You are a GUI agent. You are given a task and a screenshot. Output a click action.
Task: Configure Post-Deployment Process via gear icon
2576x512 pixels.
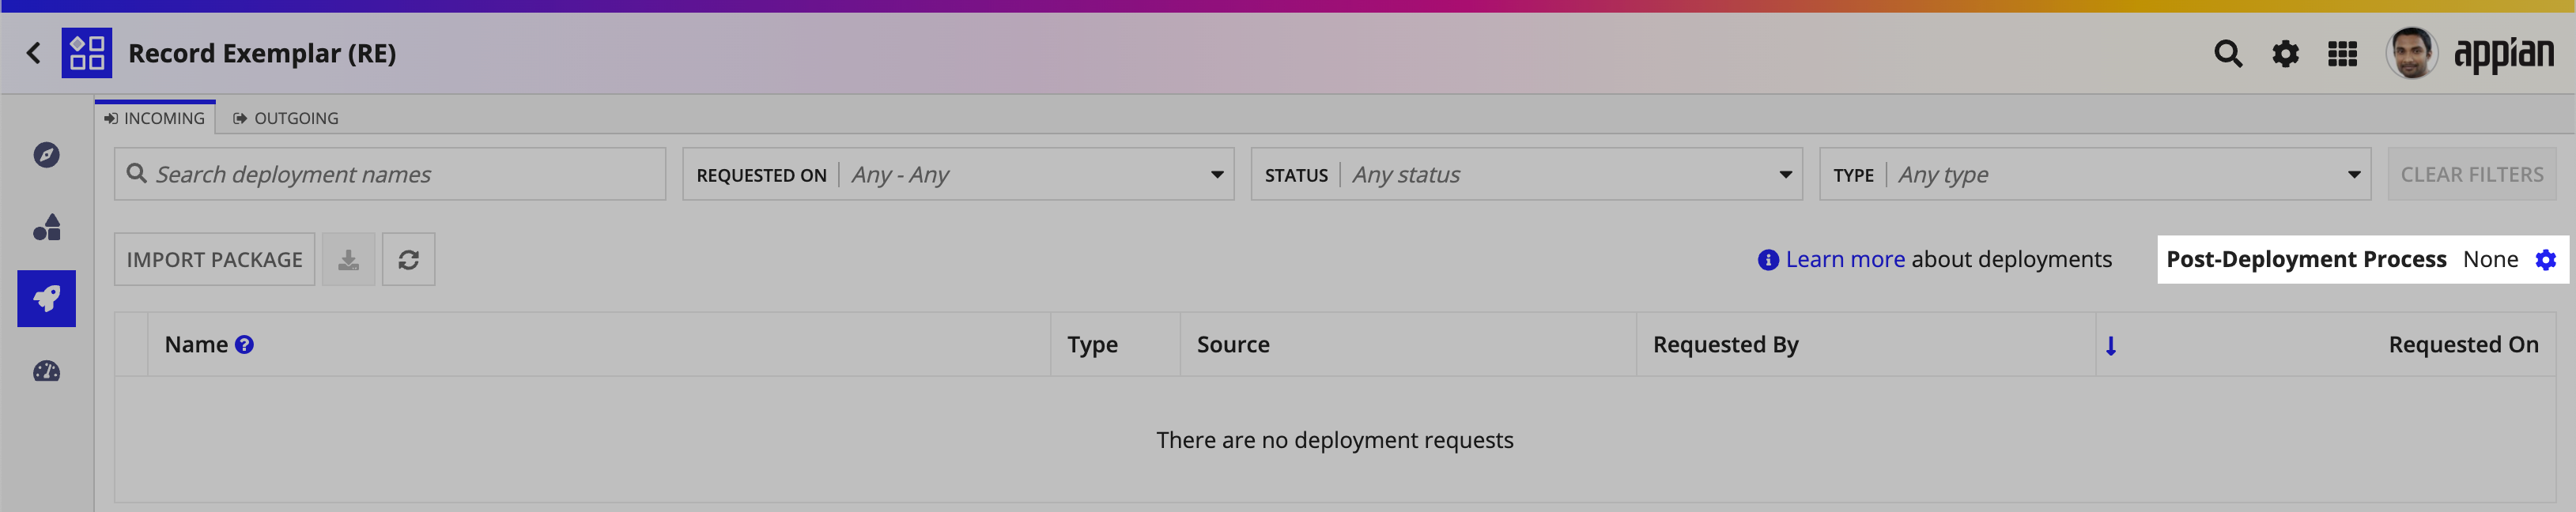(x=2545, y=260)
